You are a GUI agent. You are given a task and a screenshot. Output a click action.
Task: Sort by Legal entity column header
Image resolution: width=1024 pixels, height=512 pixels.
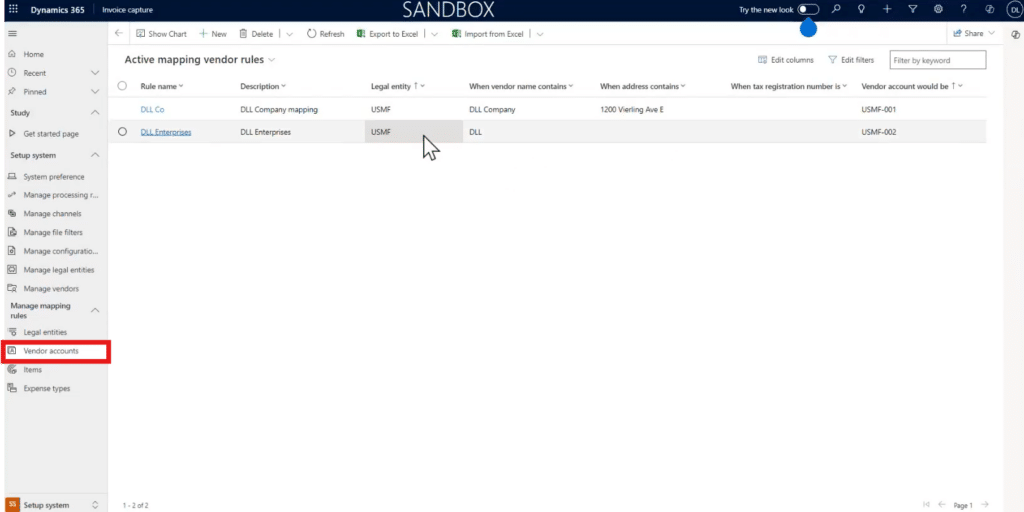click(x=398, y=86)
